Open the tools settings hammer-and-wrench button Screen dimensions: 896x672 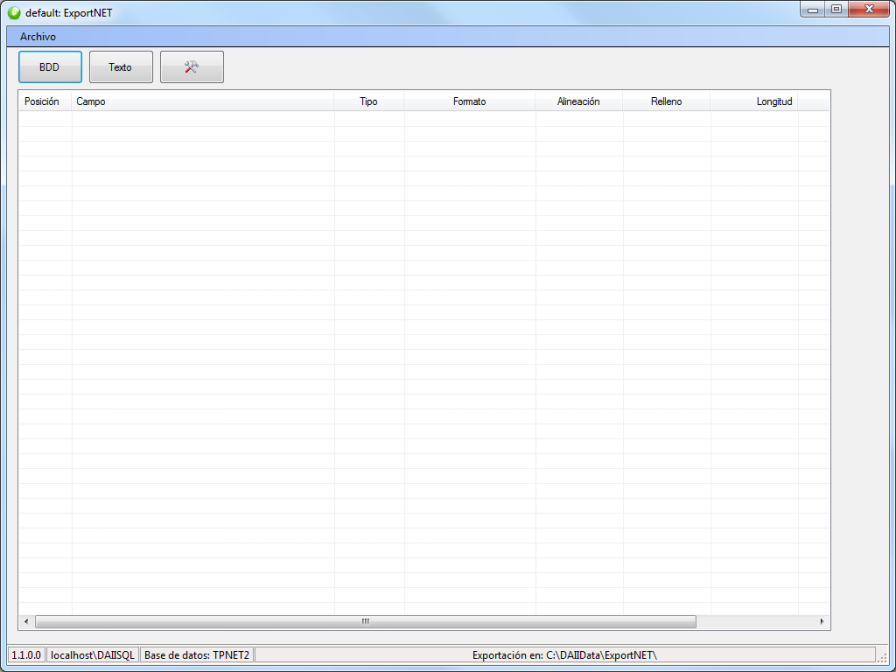tap(191, 67)
